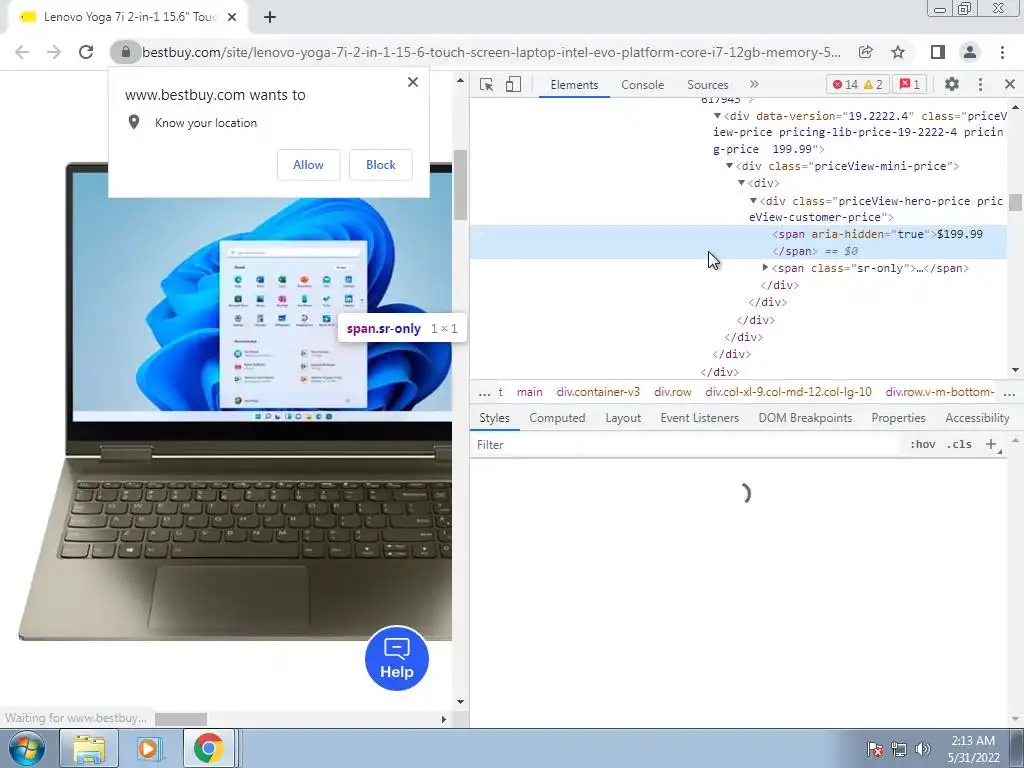Screen dimensions: 1024x768
Task: Open DevTools settings gear
Action: (x=952, y=84)
